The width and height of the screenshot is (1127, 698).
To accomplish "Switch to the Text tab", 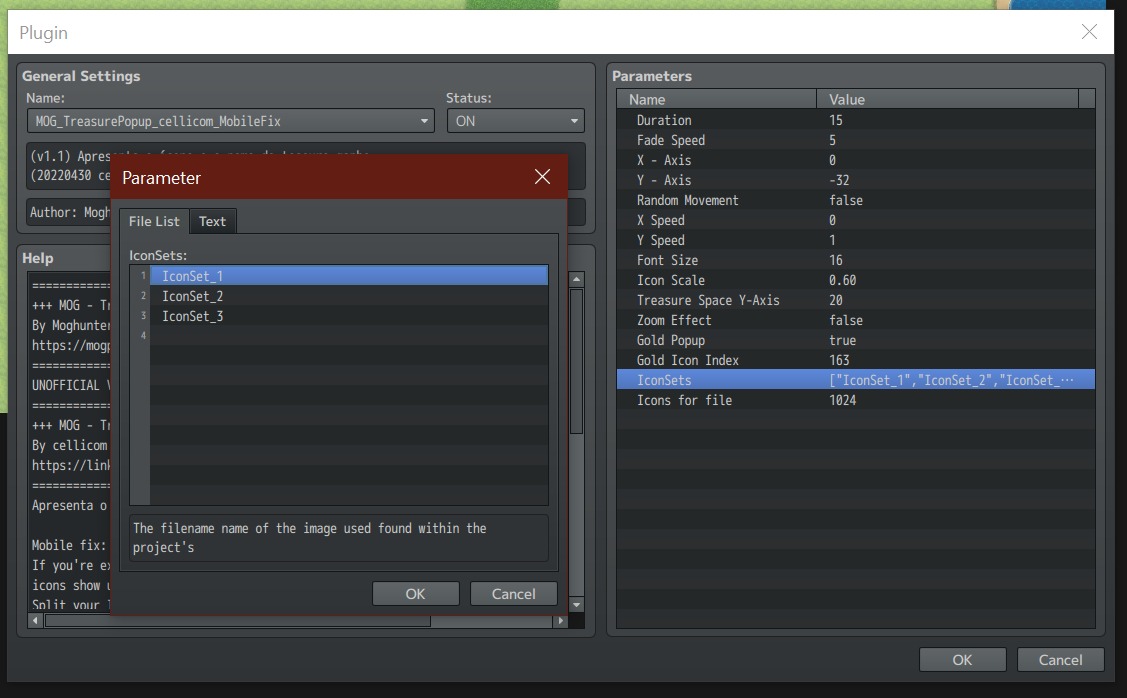I will click(x=212, y=221).
